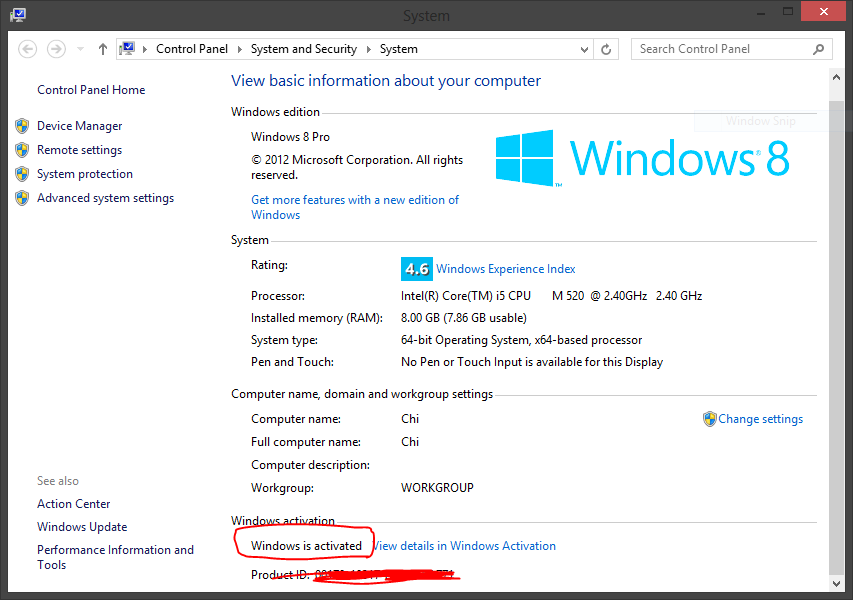Open Windows Update link

point(82,527)
